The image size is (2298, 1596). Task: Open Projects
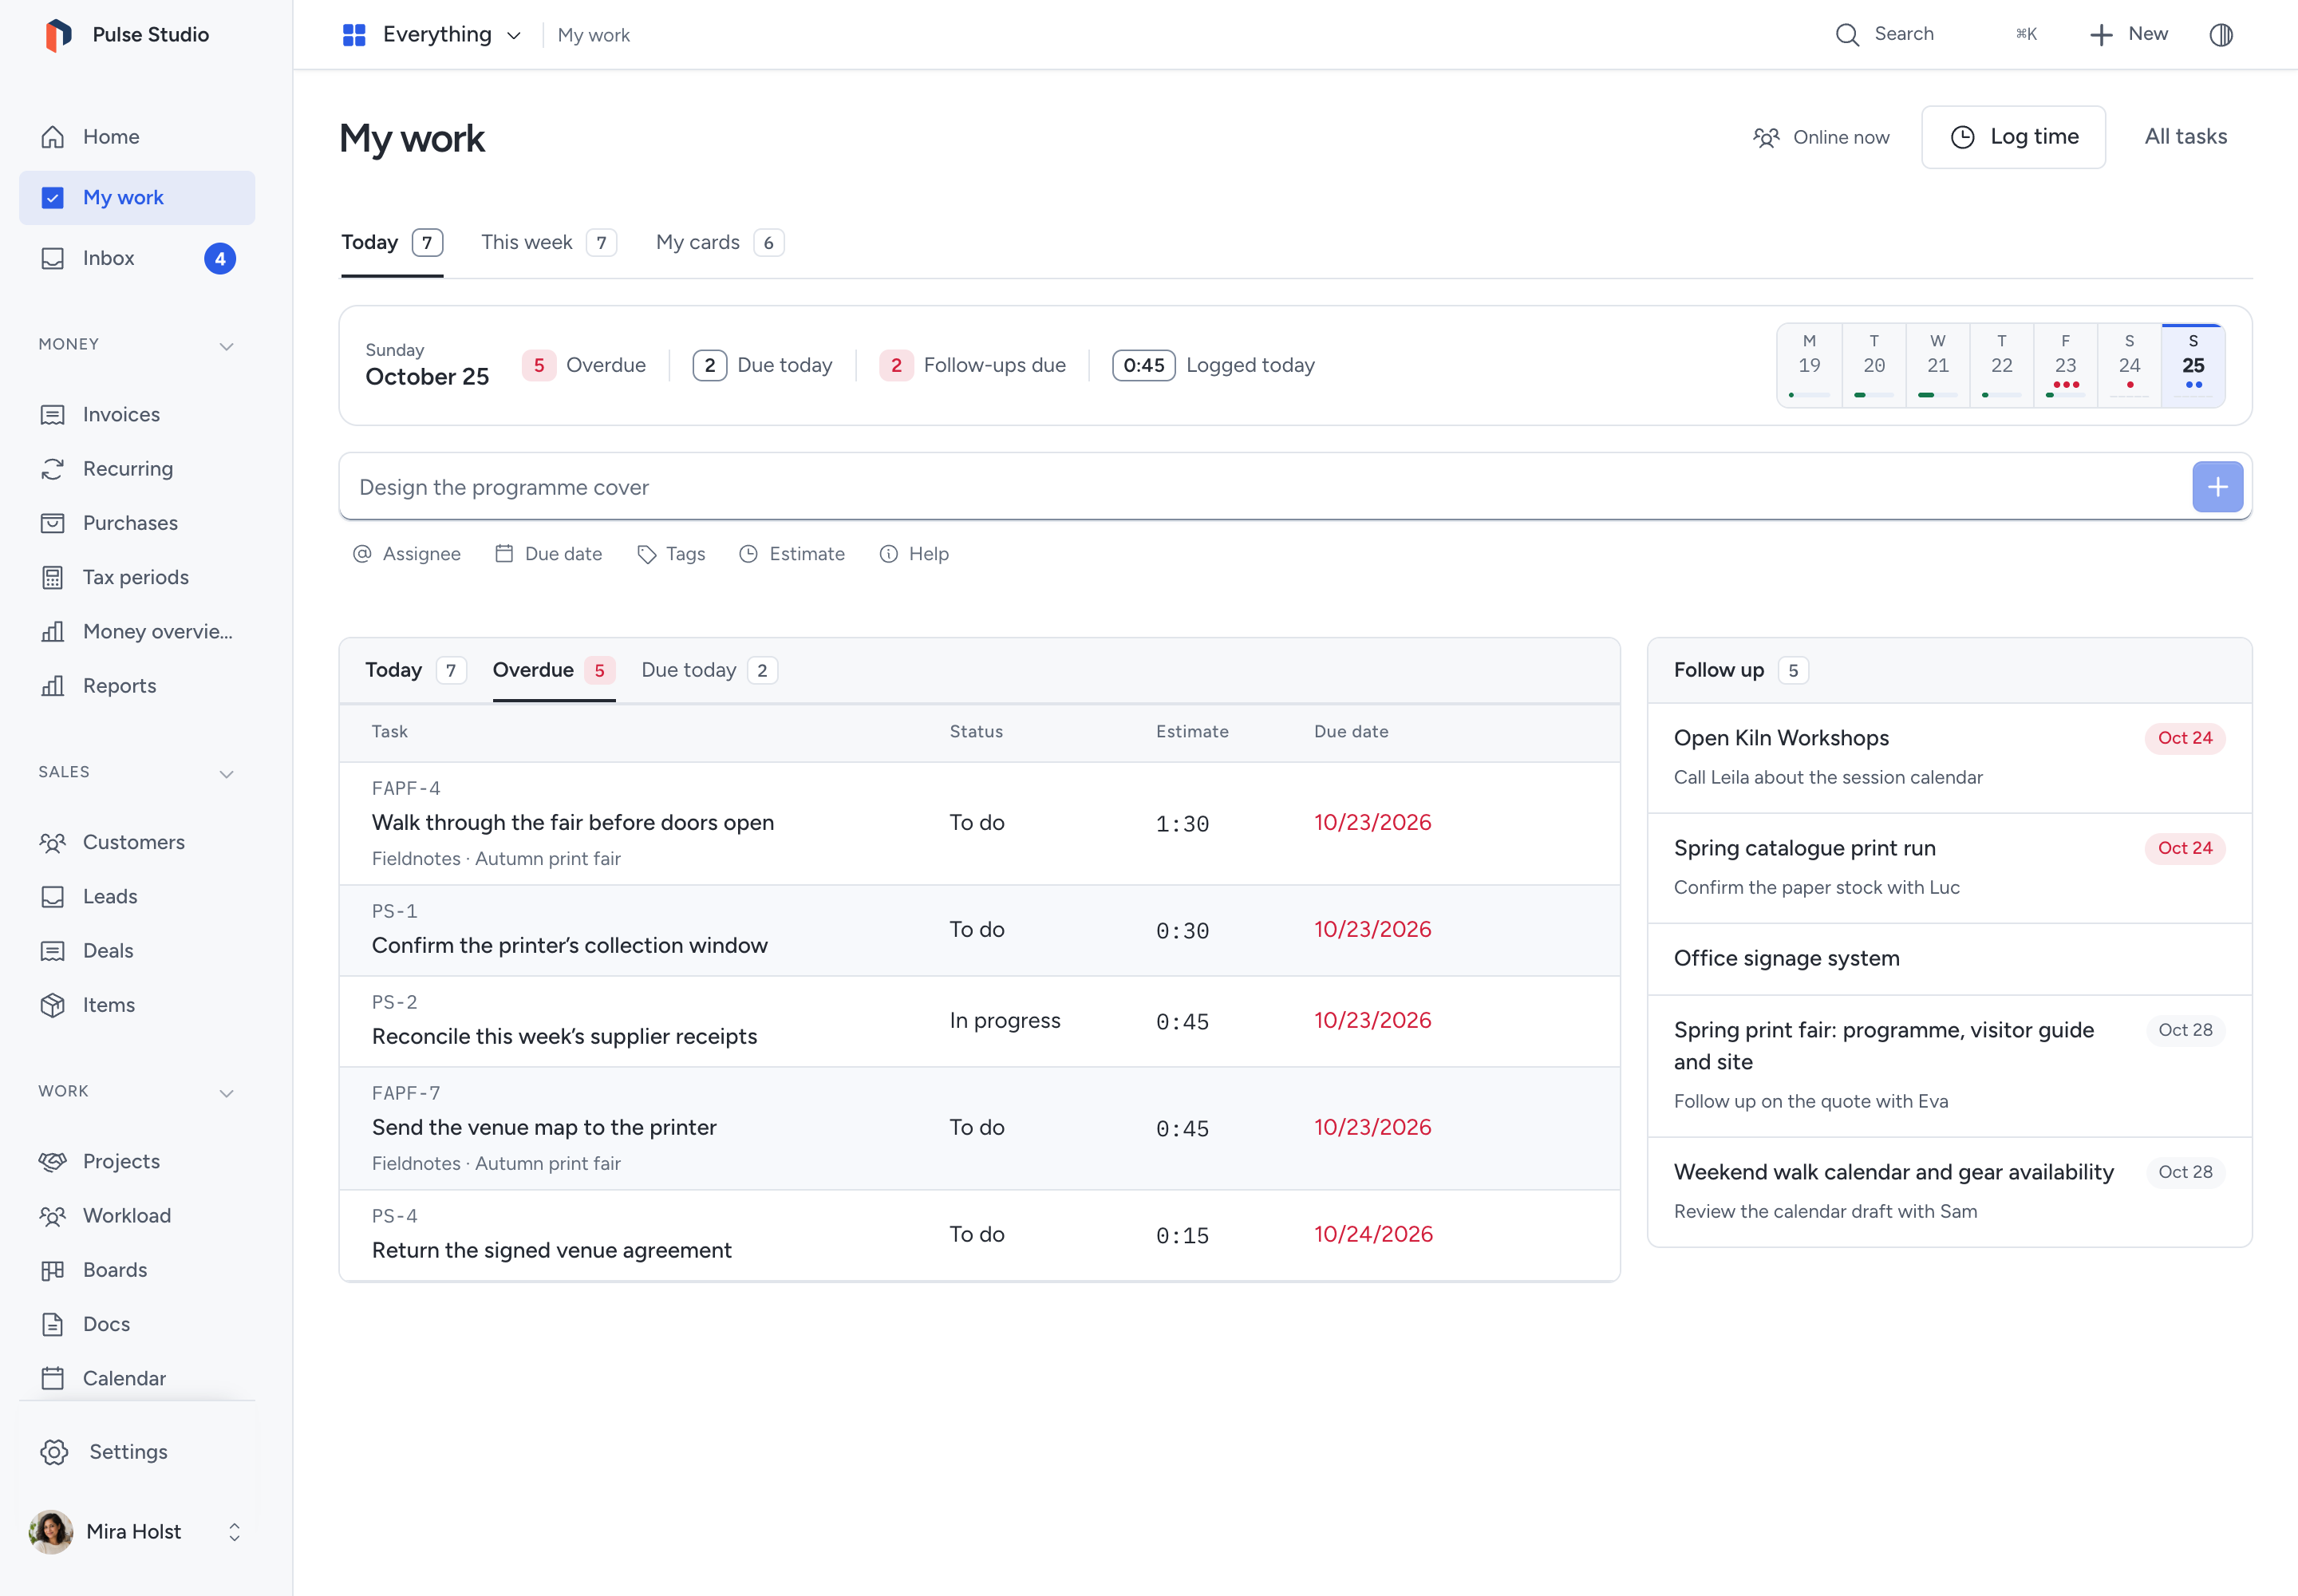coord(137,1161)
